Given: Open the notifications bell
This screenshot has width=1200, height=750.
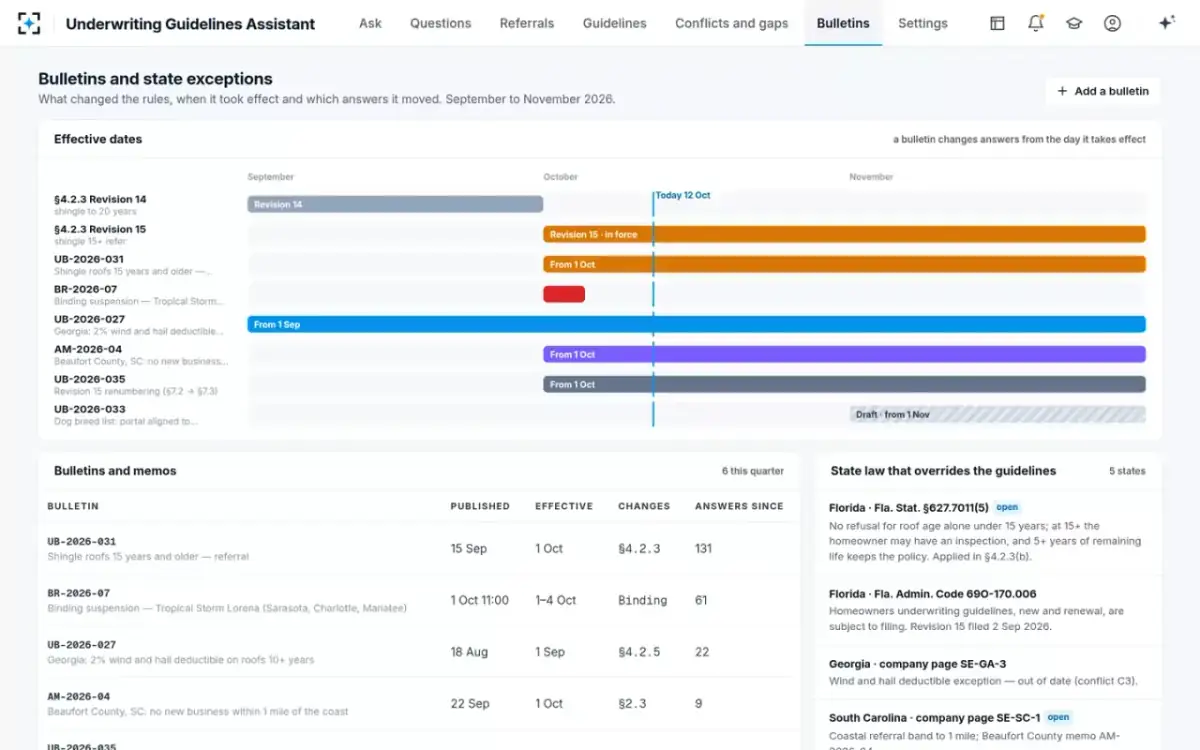Looking at the screenshot, I should tap(1036, 23).
